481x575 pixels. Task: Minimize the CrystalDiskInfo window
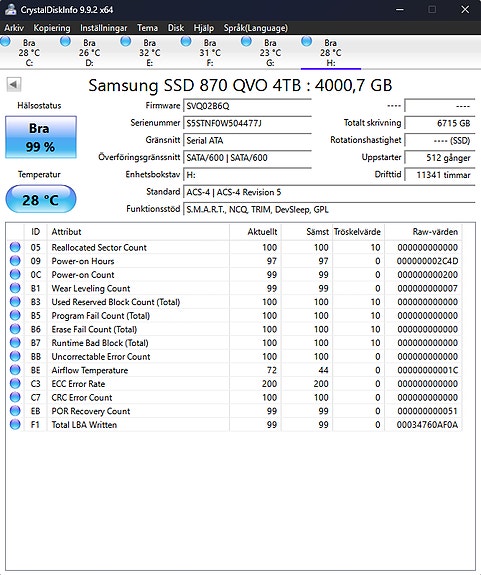(400, 10)
